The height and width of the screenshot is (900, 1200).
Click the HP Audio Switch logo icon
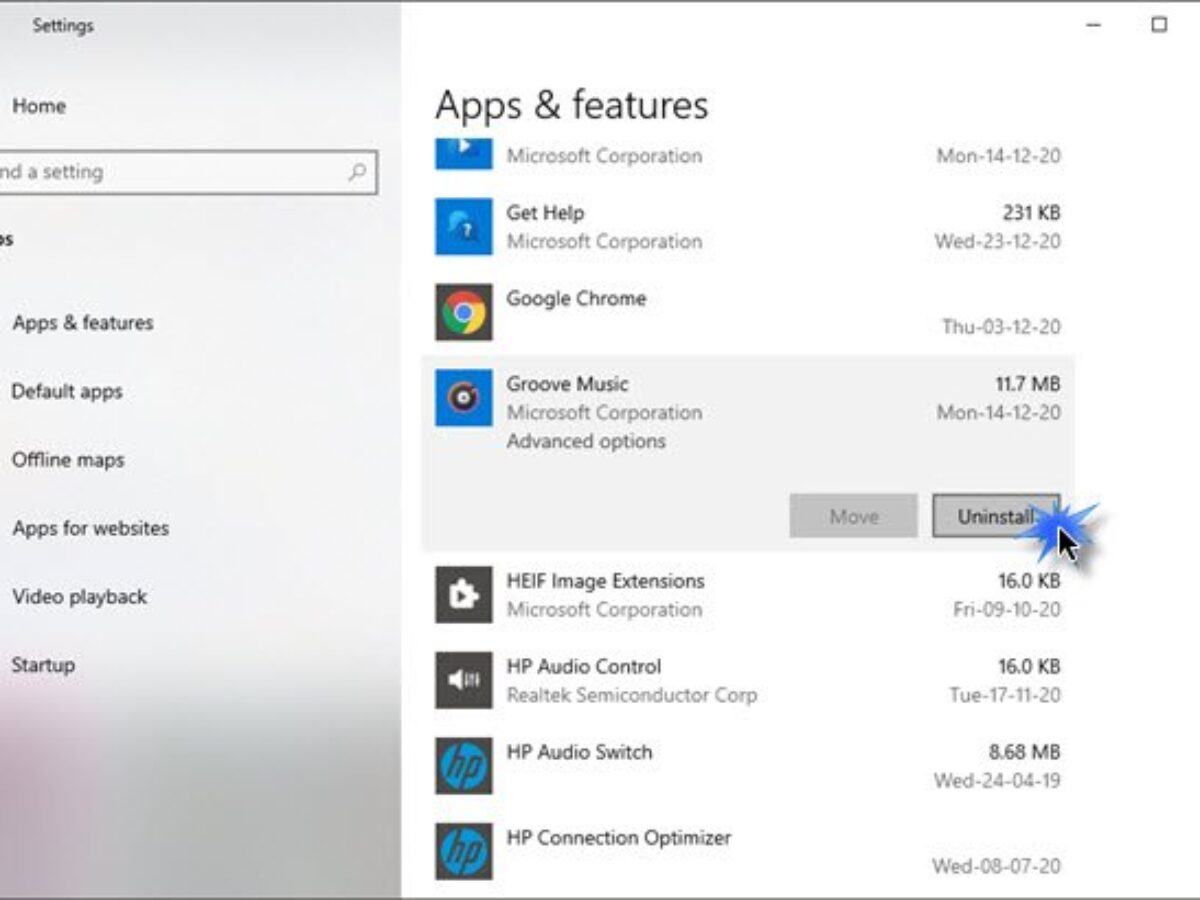pyautogui.click(x=463, y=766)
